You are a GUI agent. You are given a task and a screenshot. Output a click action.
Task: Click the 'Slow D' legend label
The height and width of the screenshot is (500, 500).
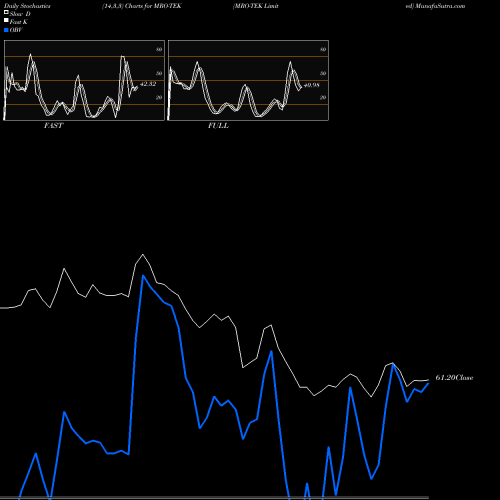20,14
